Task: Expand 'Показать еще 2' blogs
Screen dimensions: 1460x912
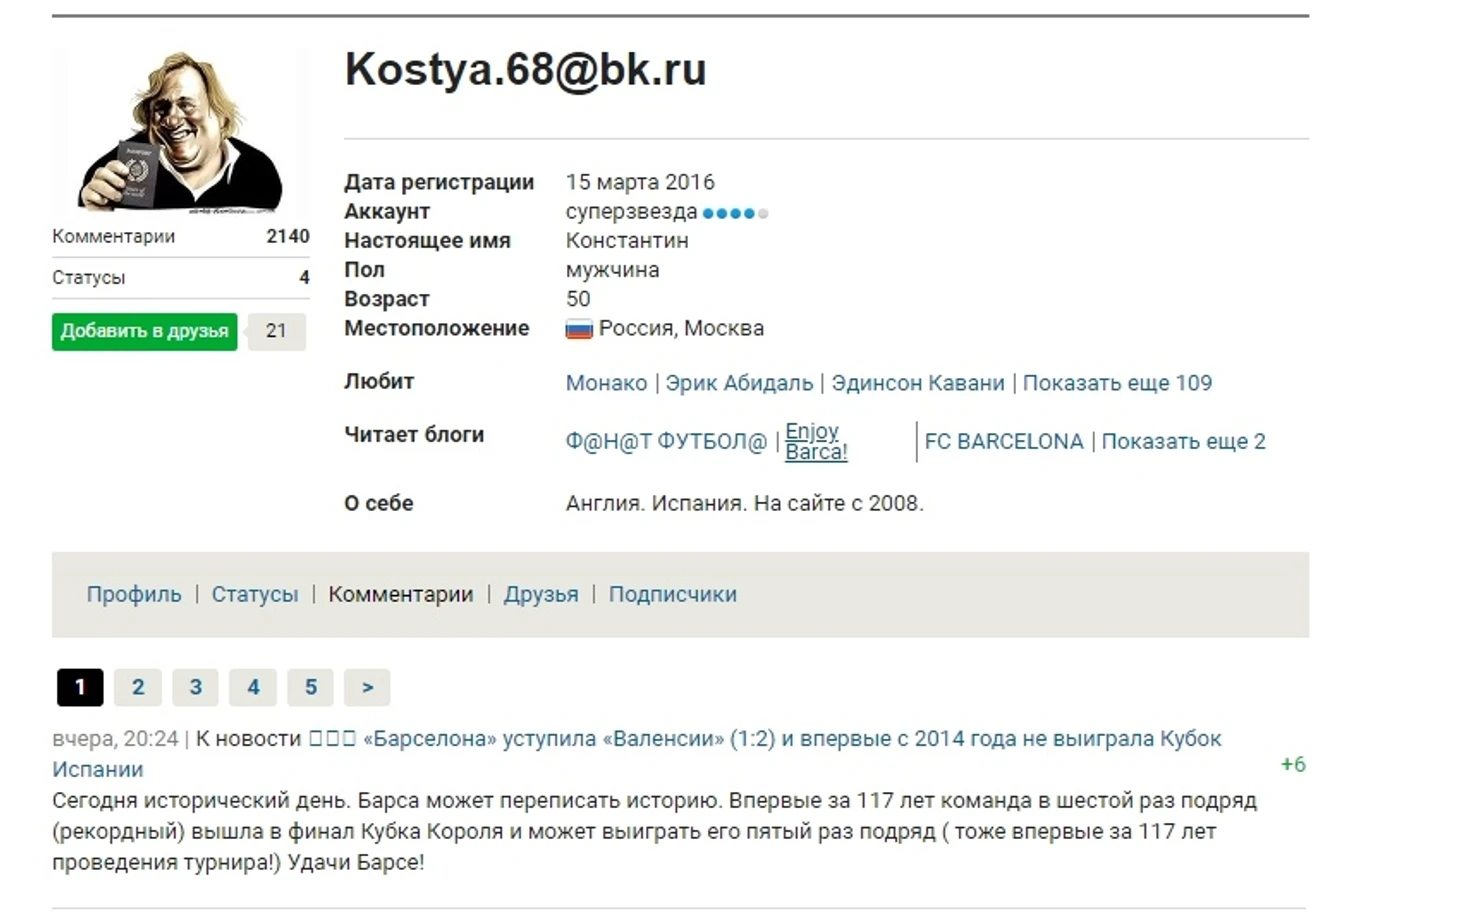Action: coord(1183,441)
